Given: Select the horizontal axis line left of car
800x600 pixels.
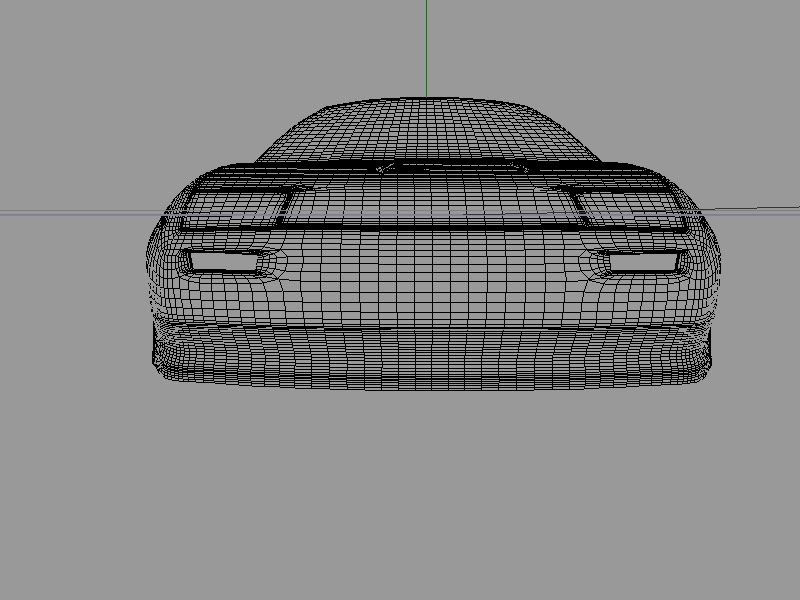Looking at the screenshot, I should [80, 213].
